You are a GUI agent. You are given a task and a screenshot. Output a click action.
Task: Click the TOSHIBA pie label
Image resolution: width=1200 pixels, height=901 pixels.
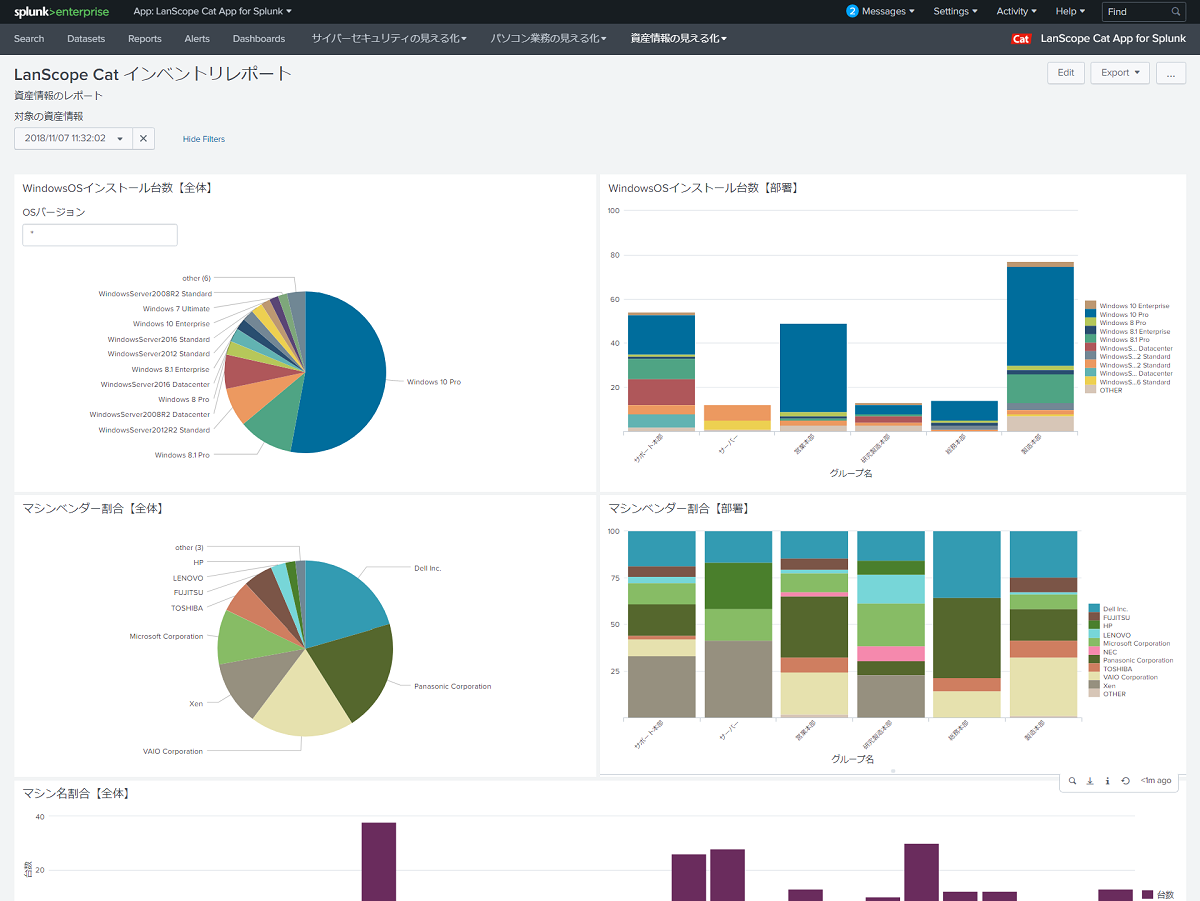(187, 608)
